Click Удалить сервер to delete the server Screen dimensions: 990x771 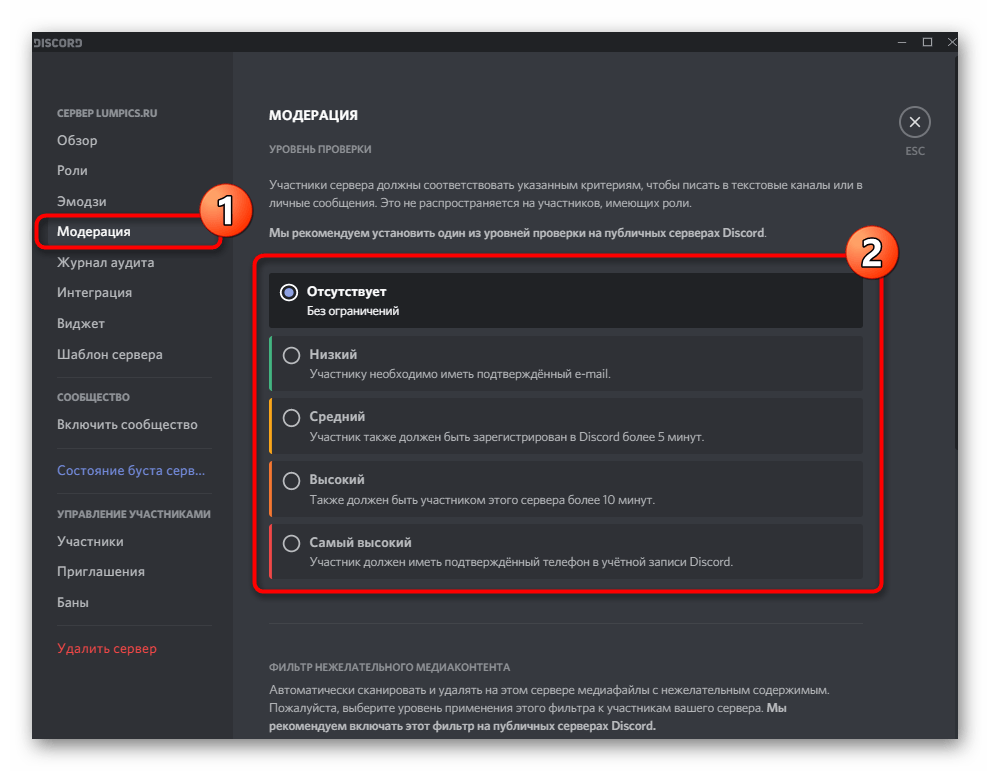click(106, 648)
